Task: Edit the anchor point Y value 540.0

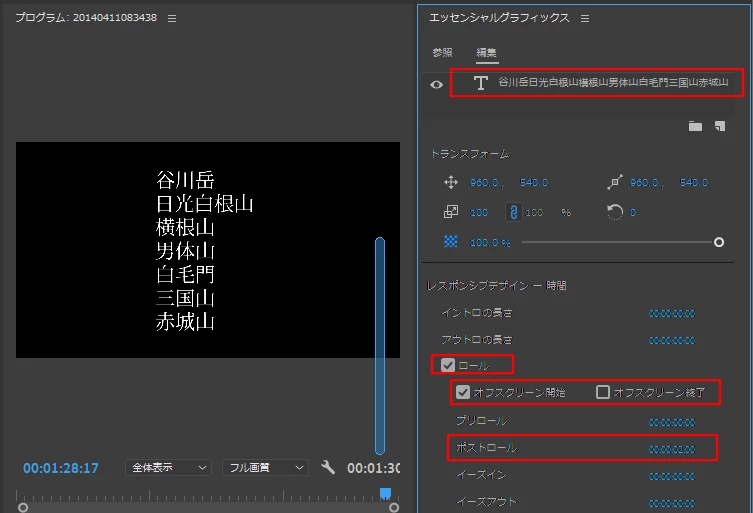Action: pyautogui.click(x=694, y=183)
